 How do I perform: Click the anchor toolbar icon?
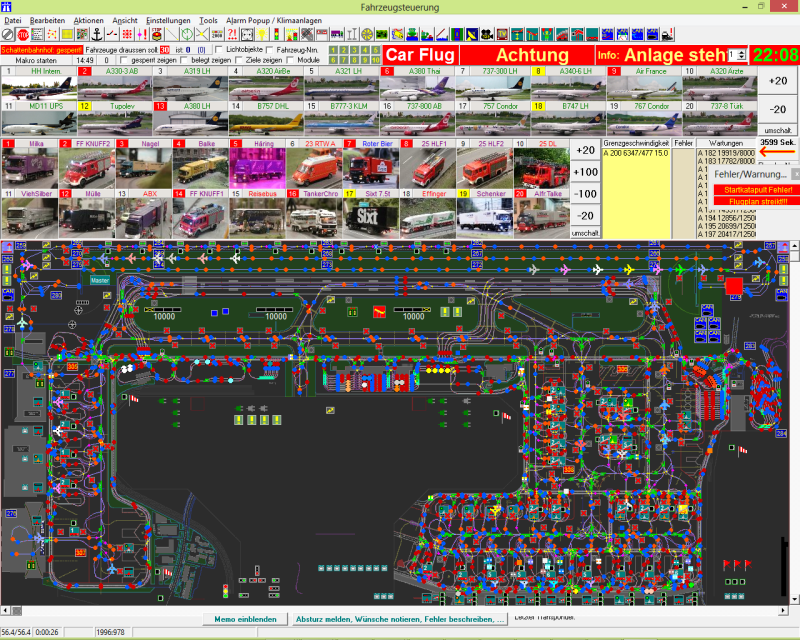96,35
